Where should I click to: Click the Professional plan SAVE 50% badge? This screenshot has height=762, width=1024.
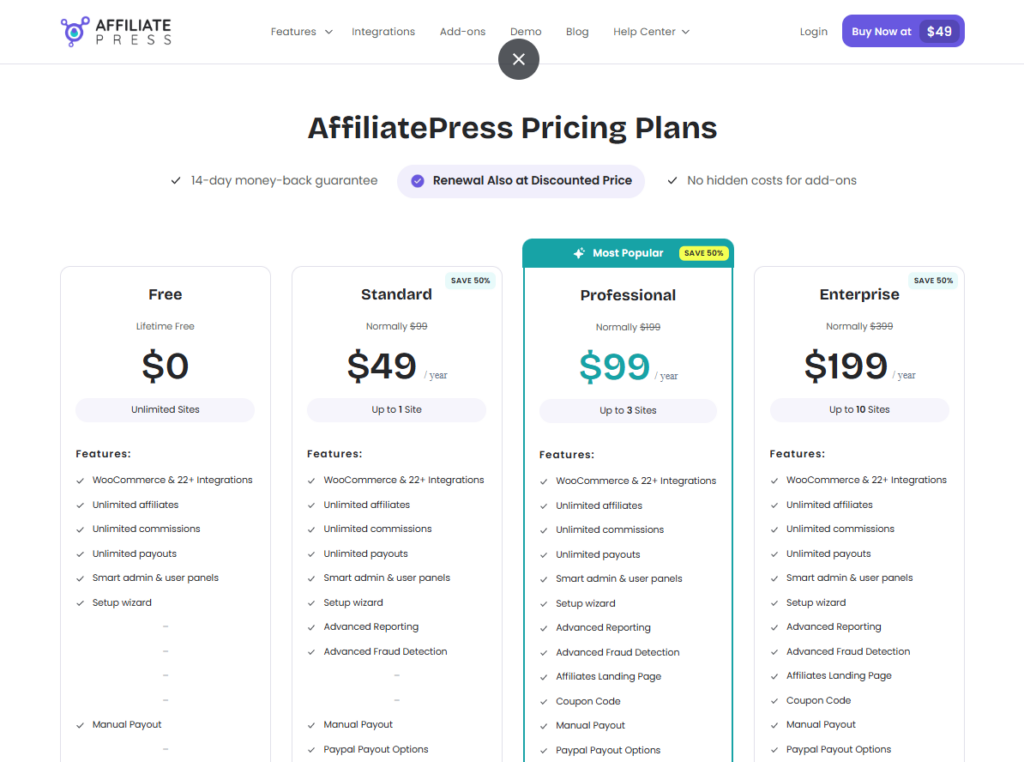click(704, 253)
